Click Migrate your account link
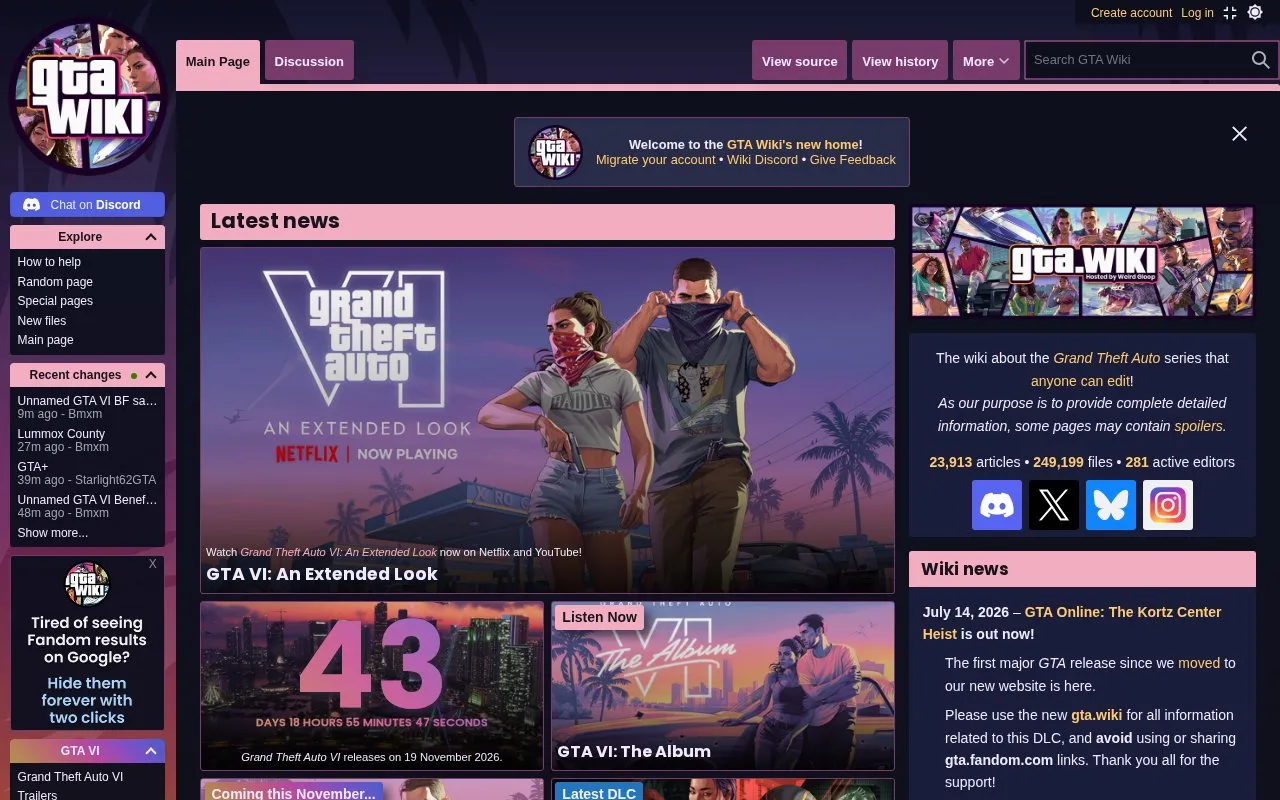The image size is (1280, 800). tap(656, 160)
